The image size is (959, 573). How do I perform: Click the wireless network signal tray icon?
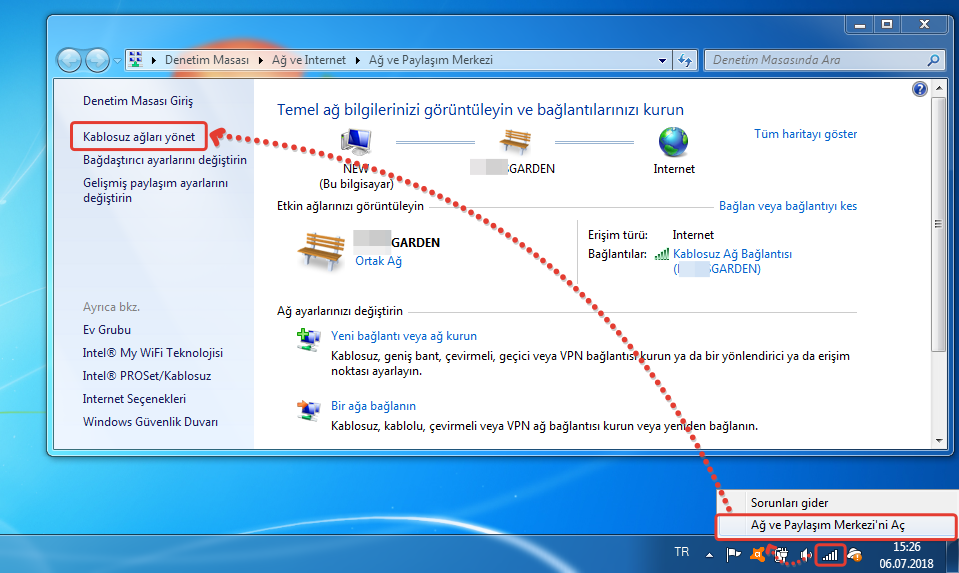(830, 554)
